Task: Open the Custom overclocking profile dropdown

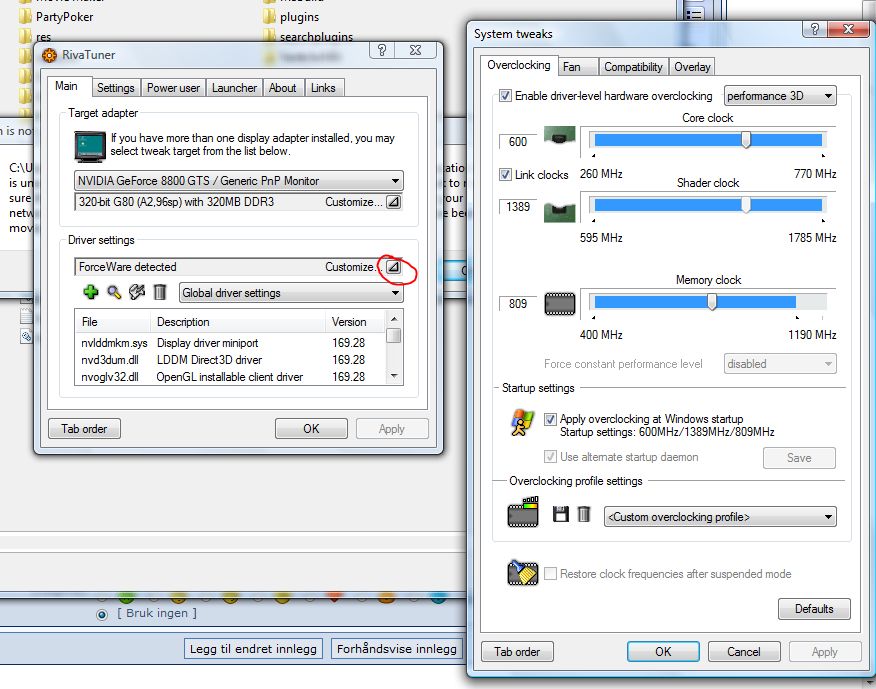Action: pos(720,517)
